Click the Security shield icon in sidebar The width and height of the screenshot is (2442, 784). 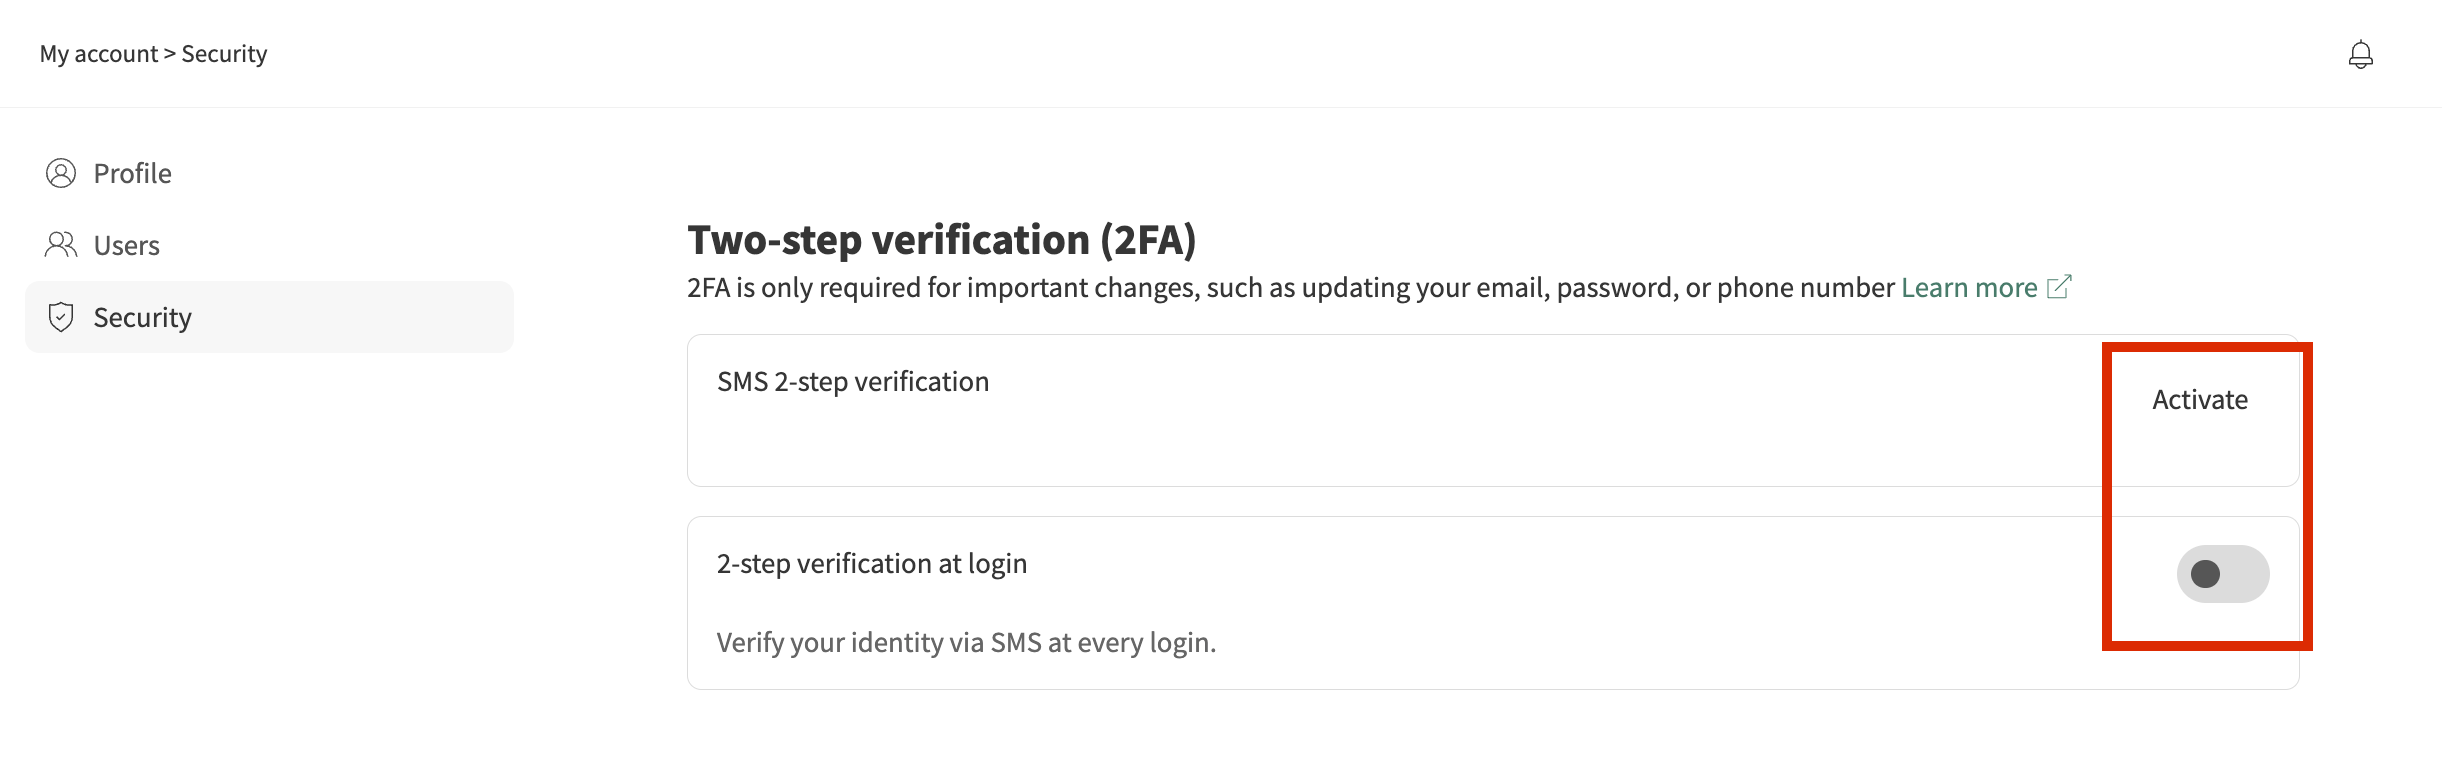click(61, 317)
